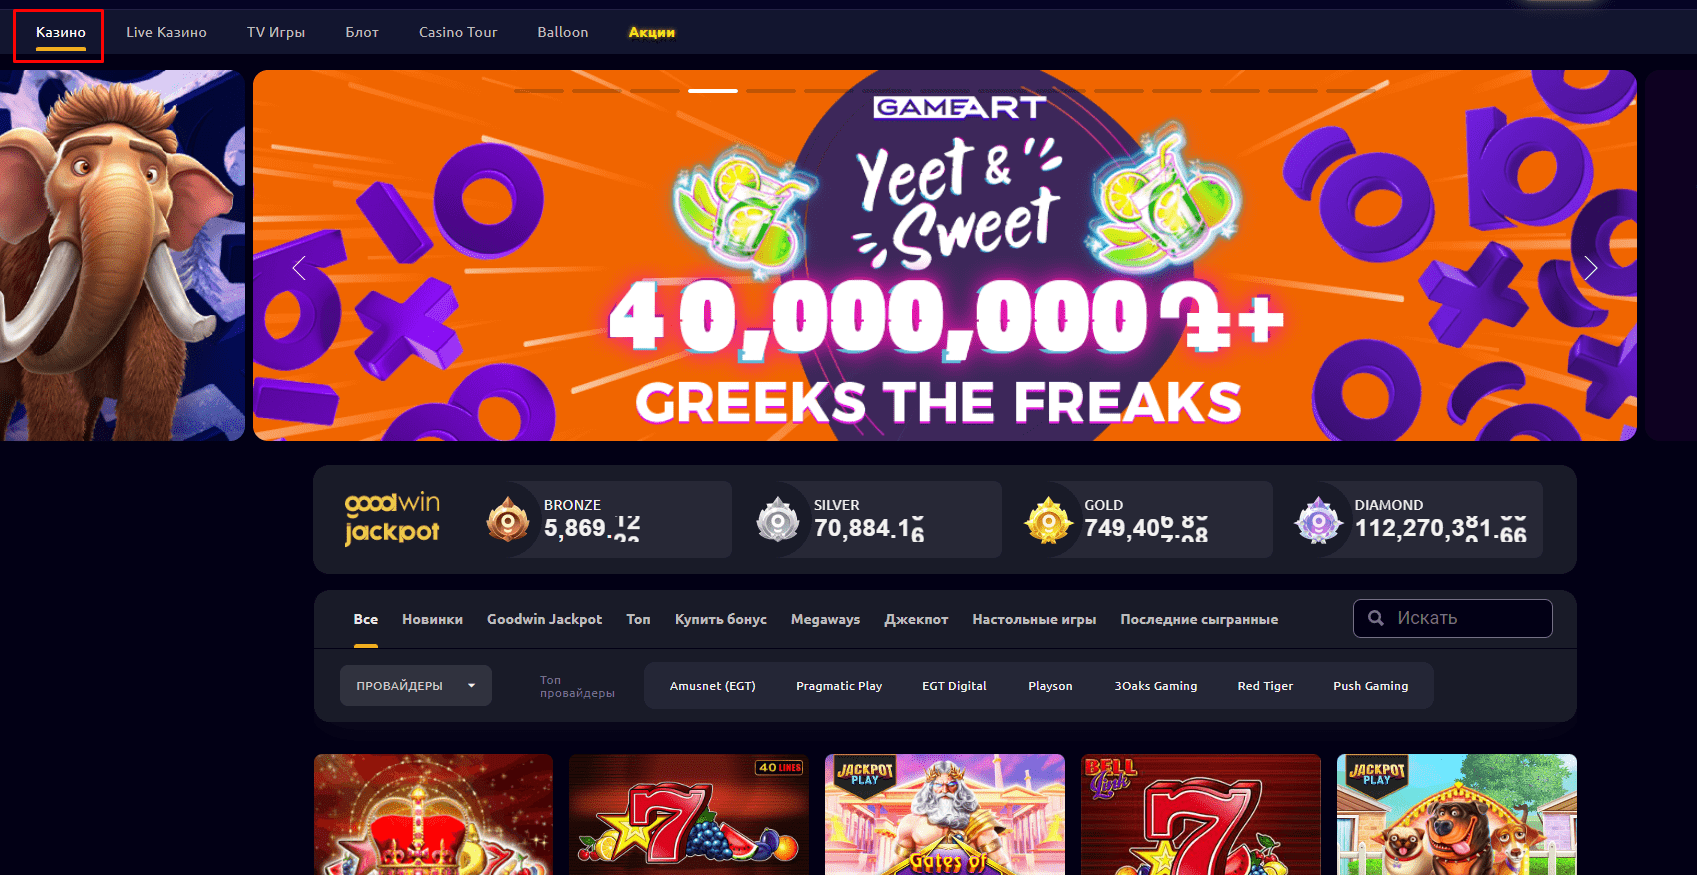The width and height of the screenshot is (1697, 875).
Task: Select the active fourth banner slide indicator
Action: [713, 90]
